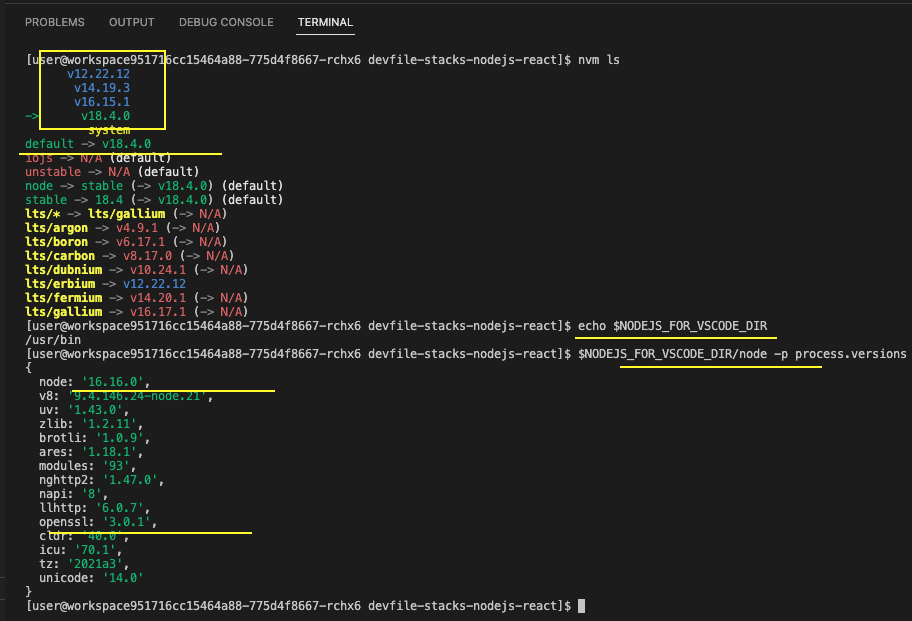912x621 pixels.
Task: Click the echo $NODEJS_FOR_VSCODE_DIR command
Action: pyautogui.click(x=677, y=326)
